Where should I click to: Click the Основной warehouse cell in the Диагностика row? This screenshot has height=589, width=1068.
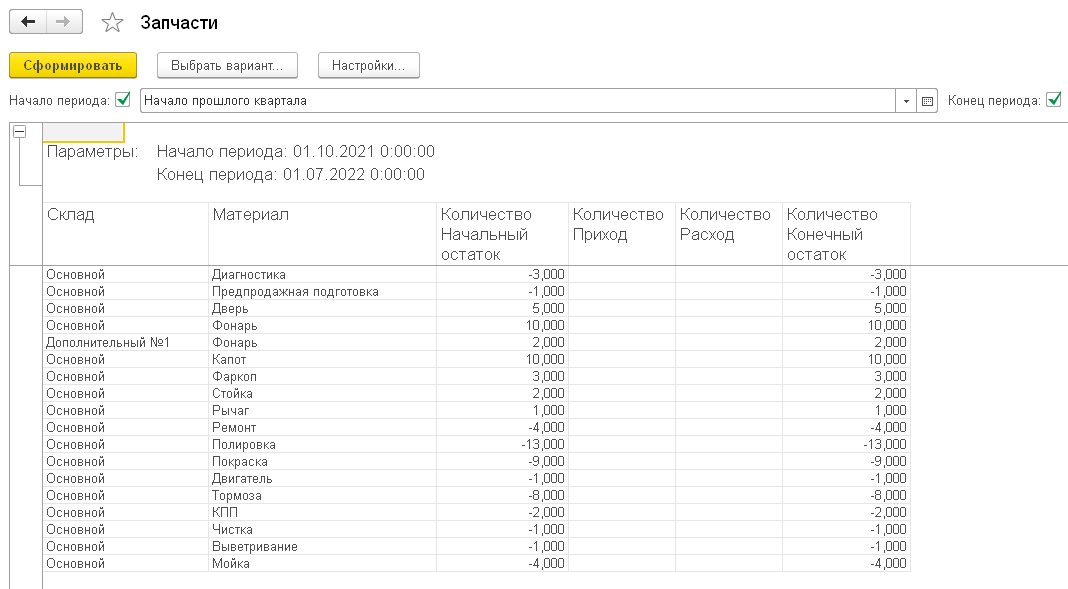(125, 274)
